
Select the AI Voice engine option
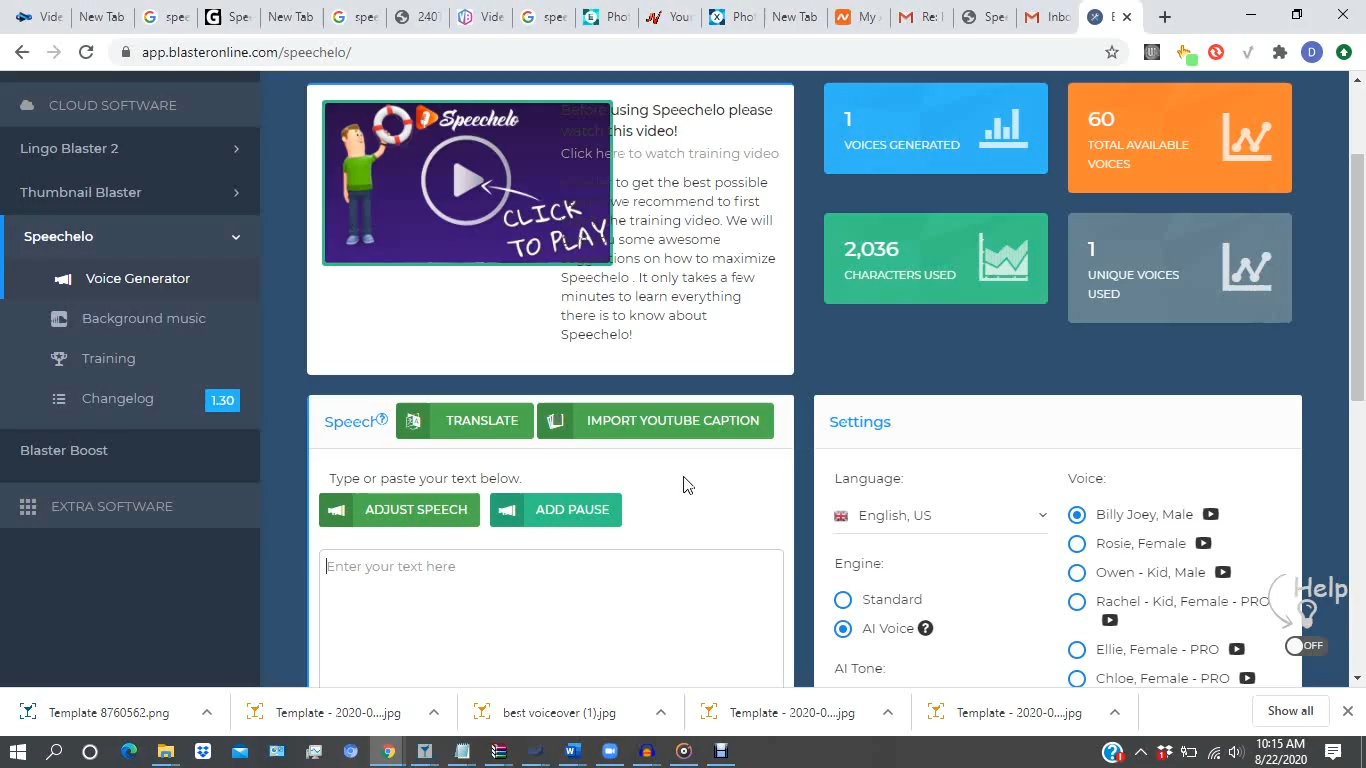coord(843,629)
